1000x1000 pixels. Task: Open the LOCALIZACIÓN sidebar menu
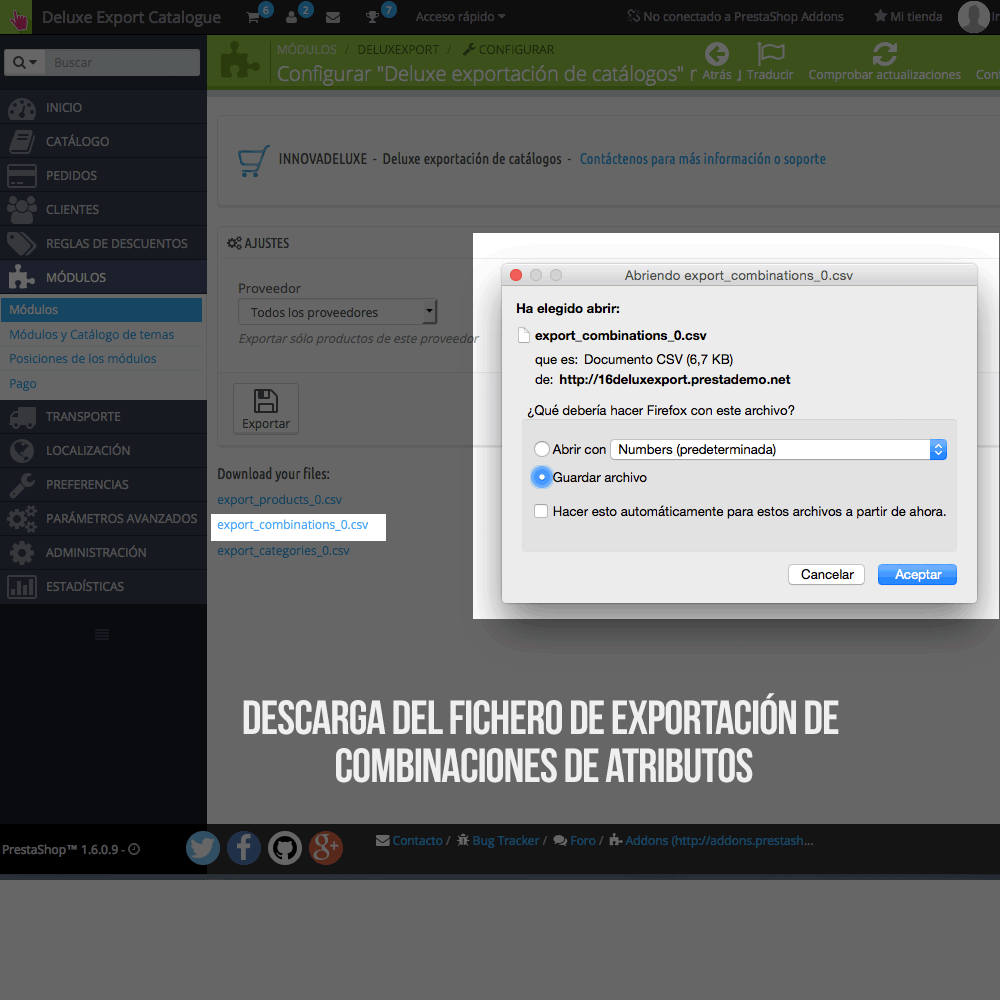[103, 450]
